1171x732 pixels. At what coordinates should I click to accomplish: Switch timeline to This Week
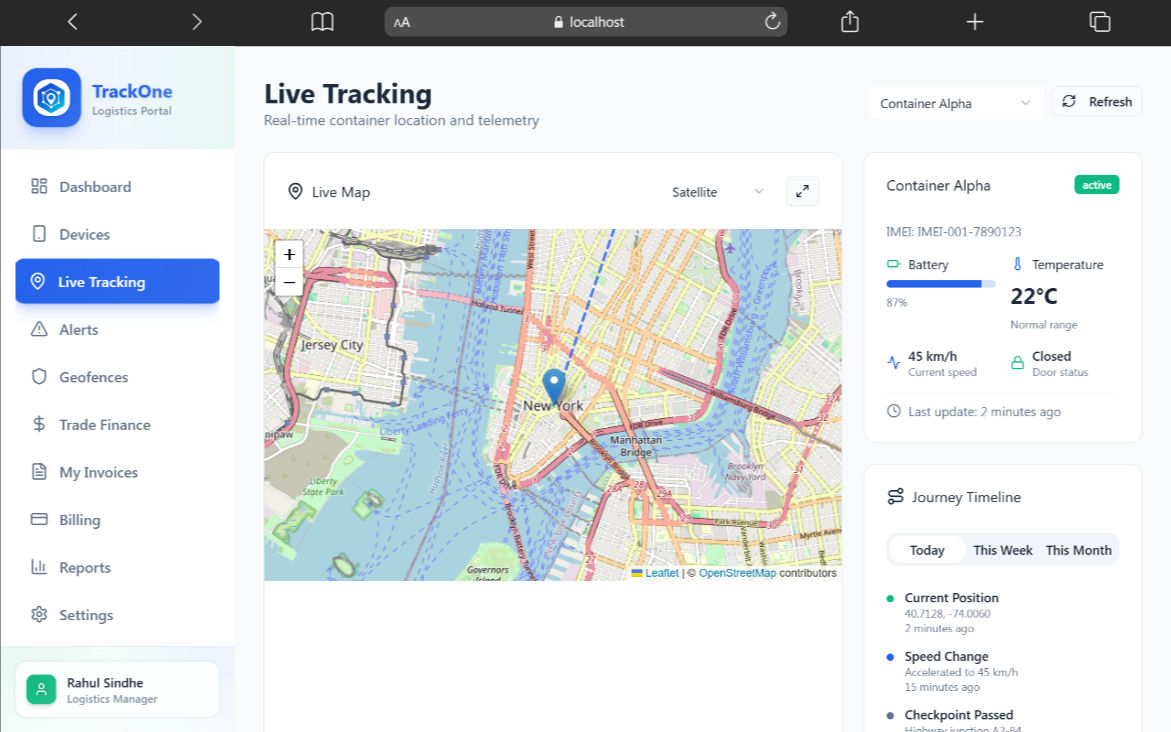click(1003, 550)
